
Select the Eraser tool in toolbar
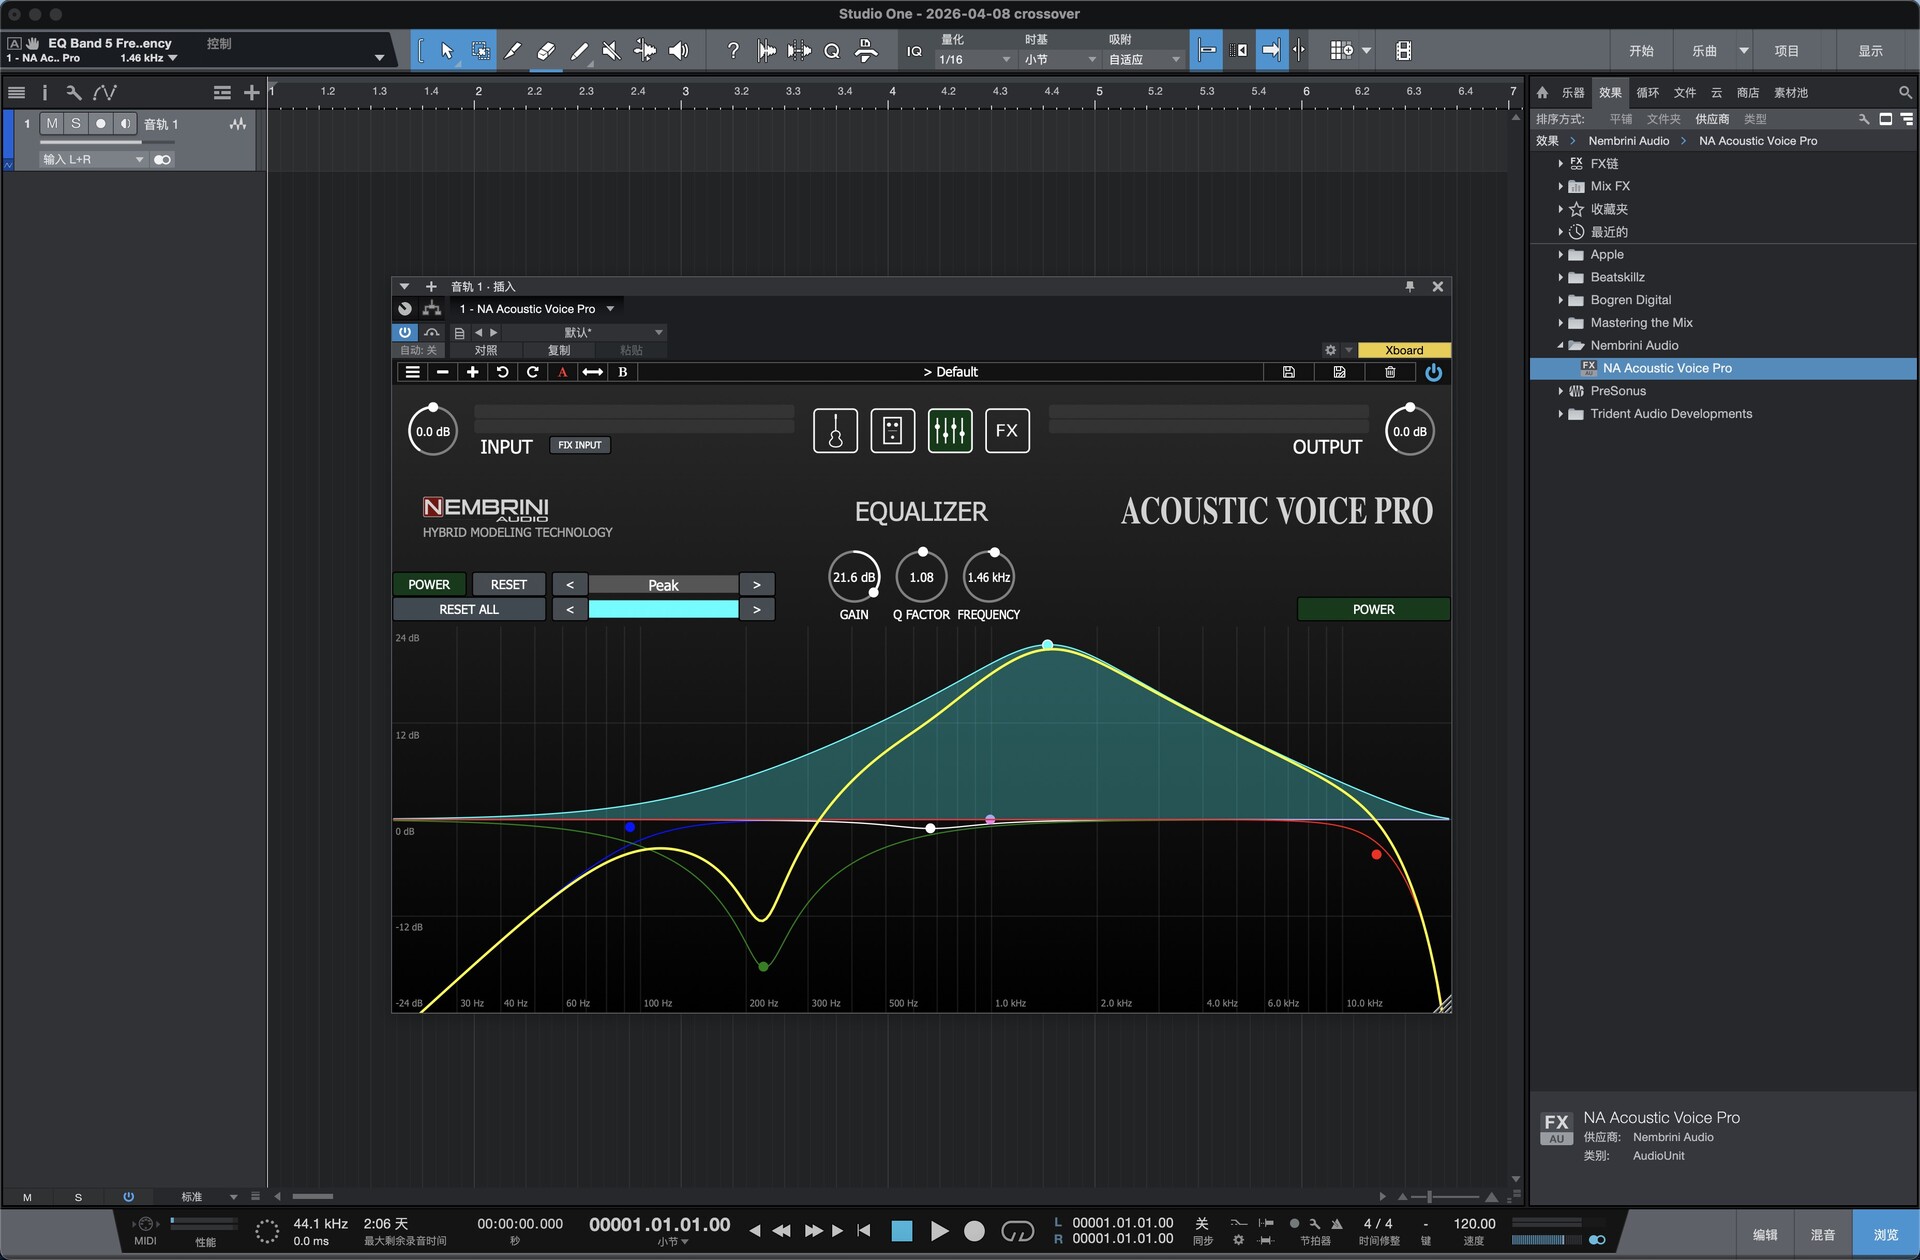(545, 51)
